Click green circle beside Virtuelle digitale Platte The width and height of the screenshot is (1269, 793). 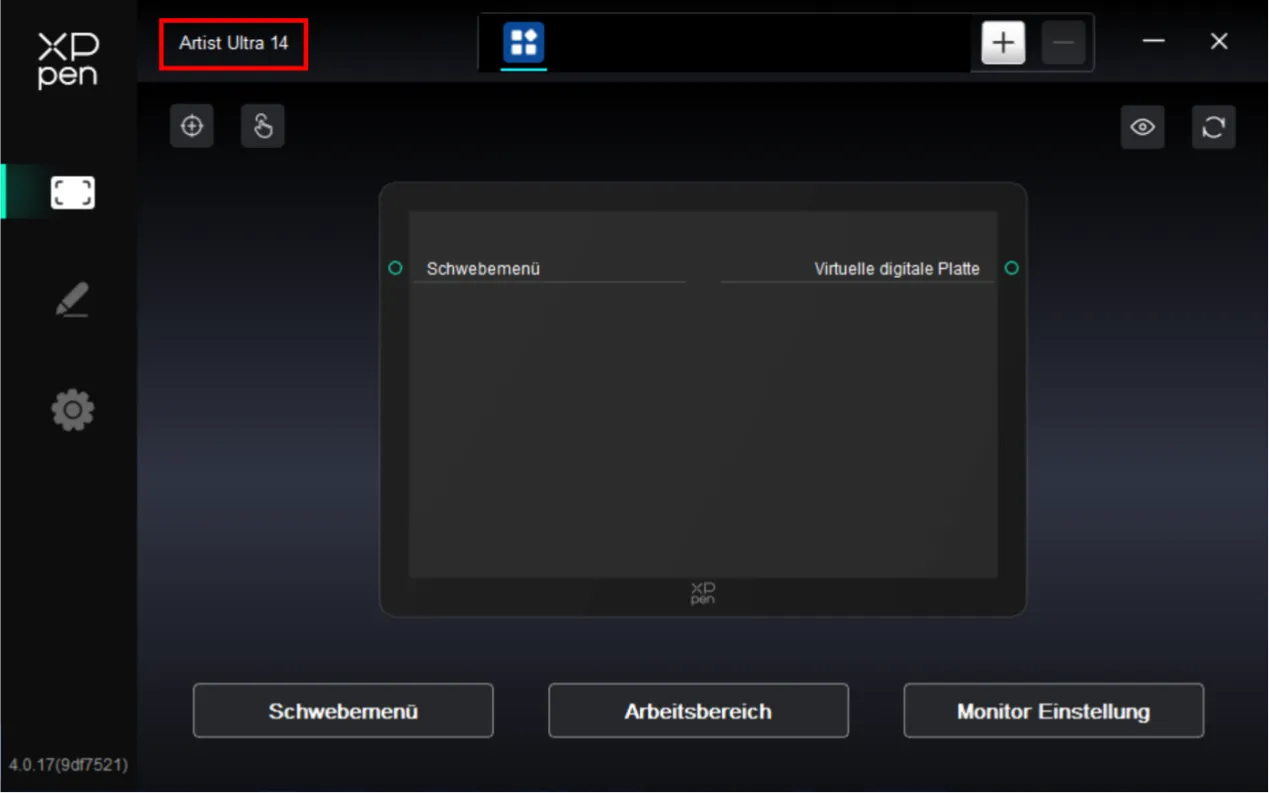[x=1011, y=268]
